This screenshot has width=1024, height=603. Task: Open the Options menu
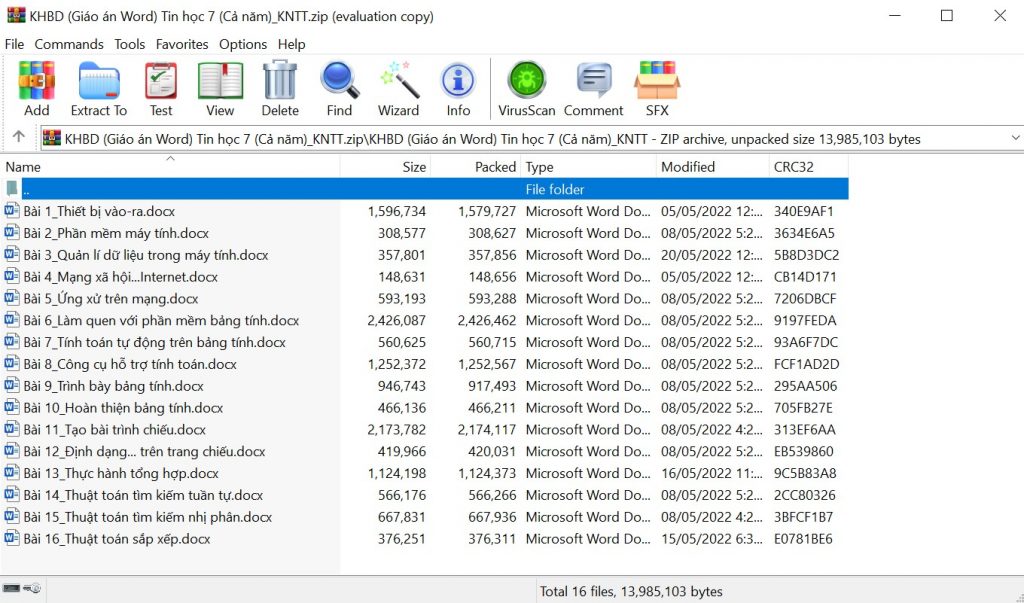[x=243, y=44]
